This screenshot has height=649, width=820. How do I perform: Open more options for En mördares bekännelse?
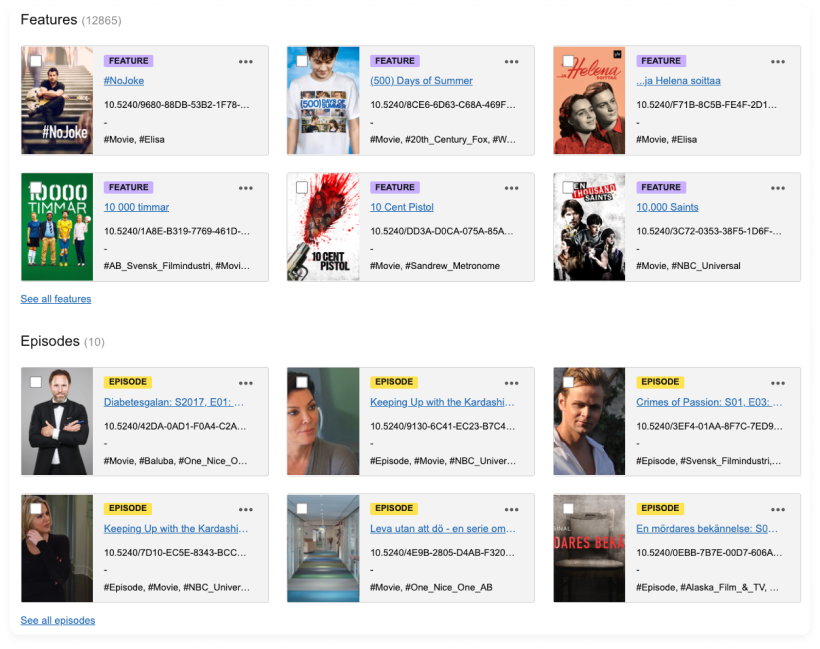click(778, 510)
